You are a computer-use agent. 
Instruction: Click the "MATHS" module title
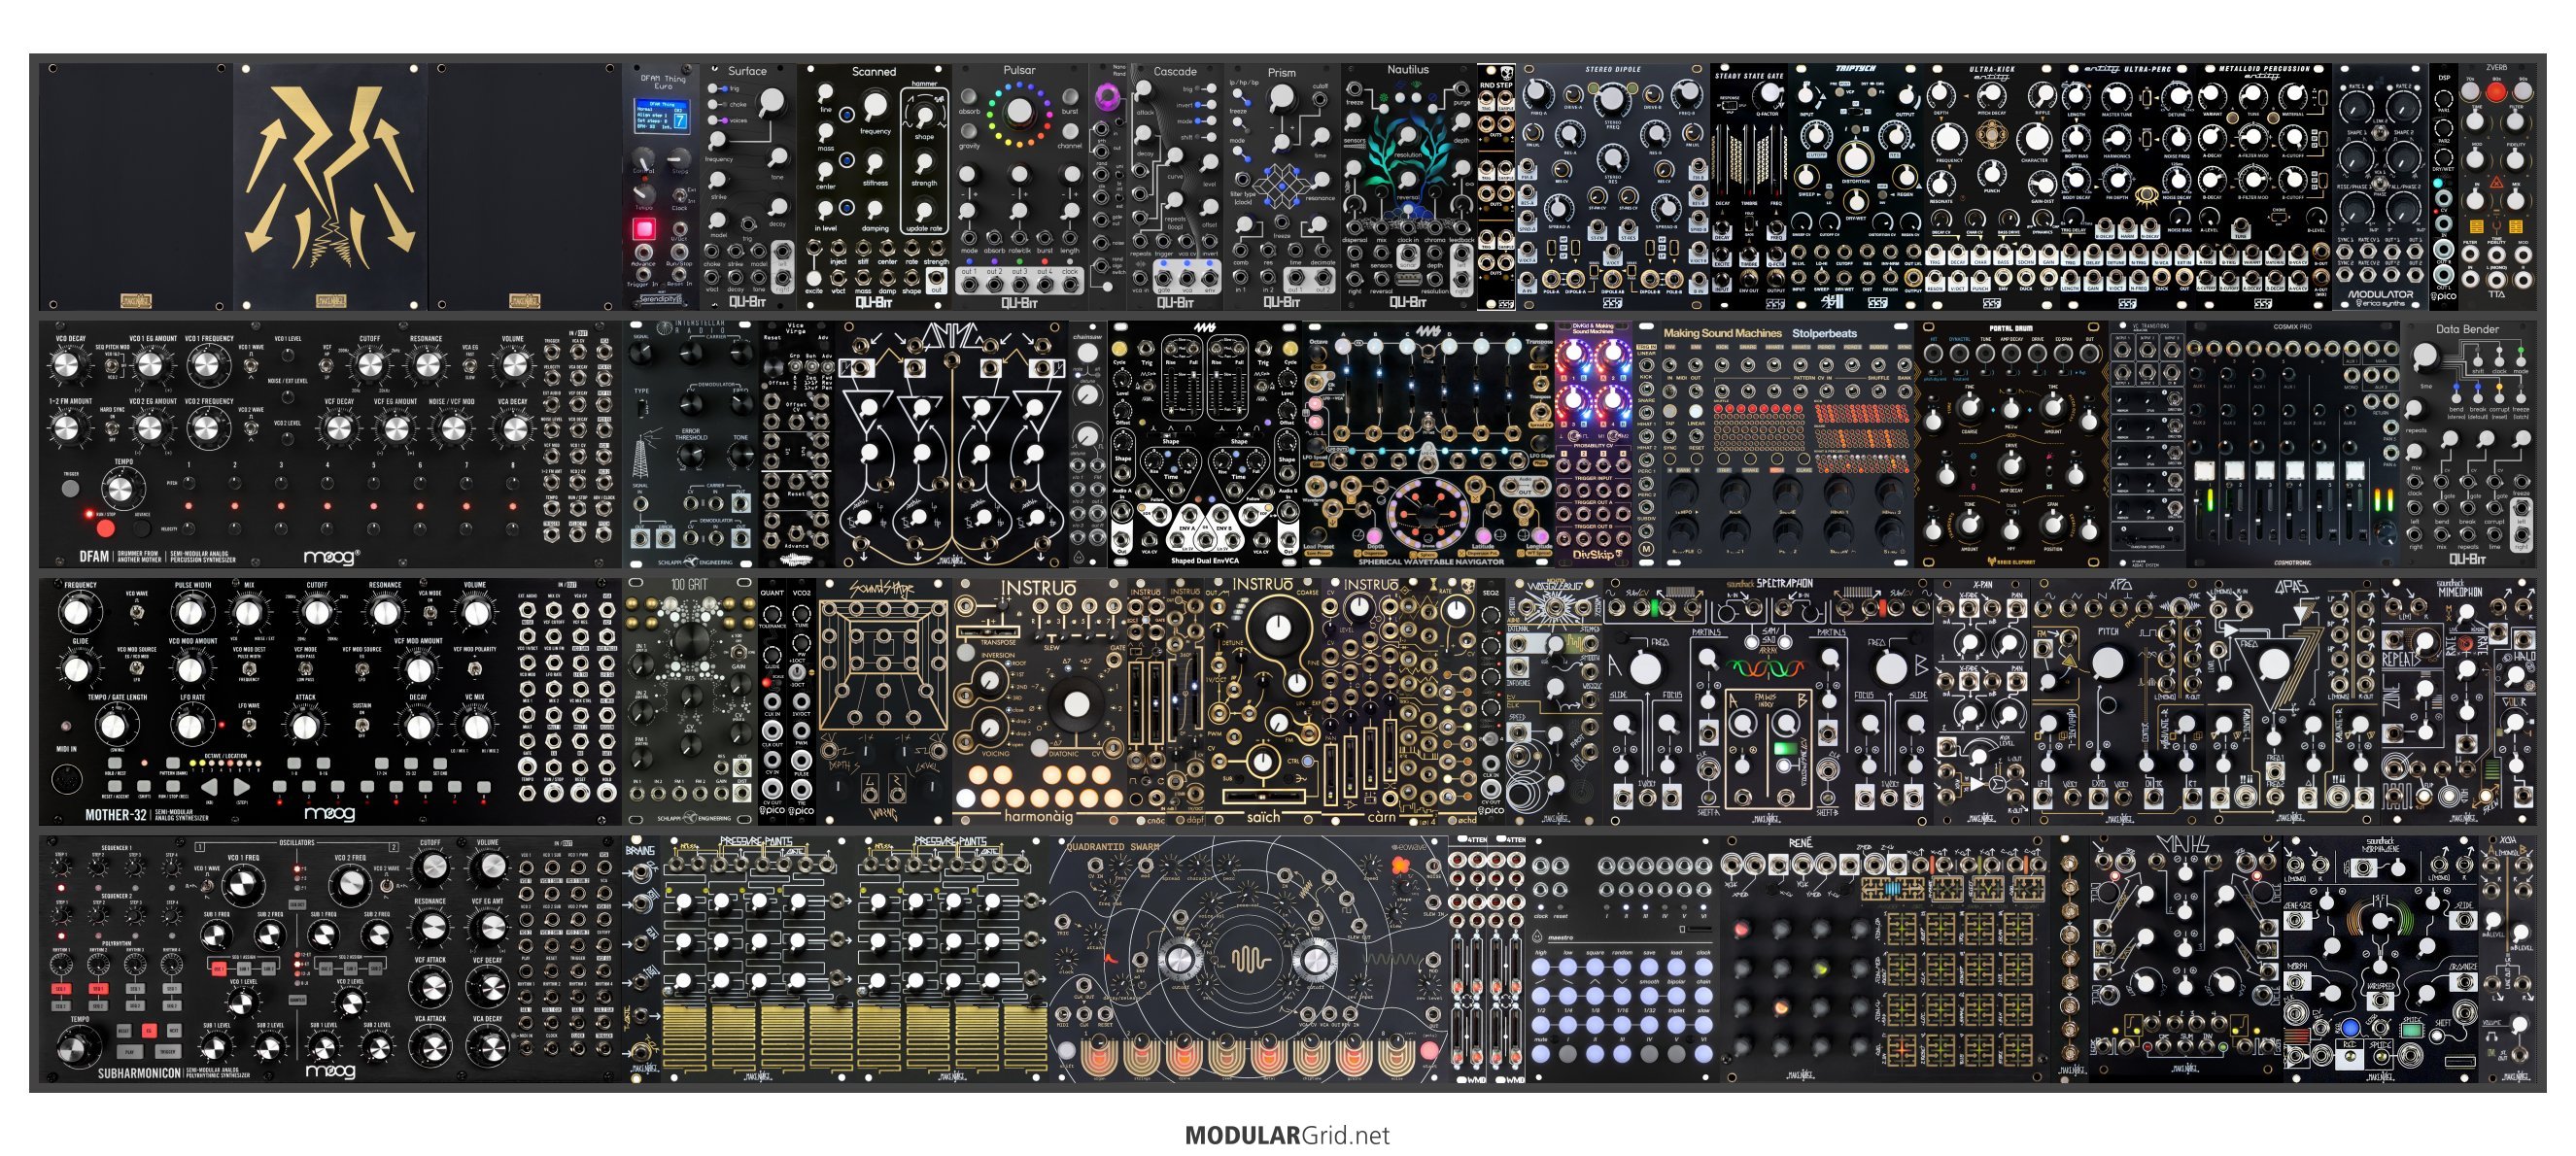(x=2185, y=845)
